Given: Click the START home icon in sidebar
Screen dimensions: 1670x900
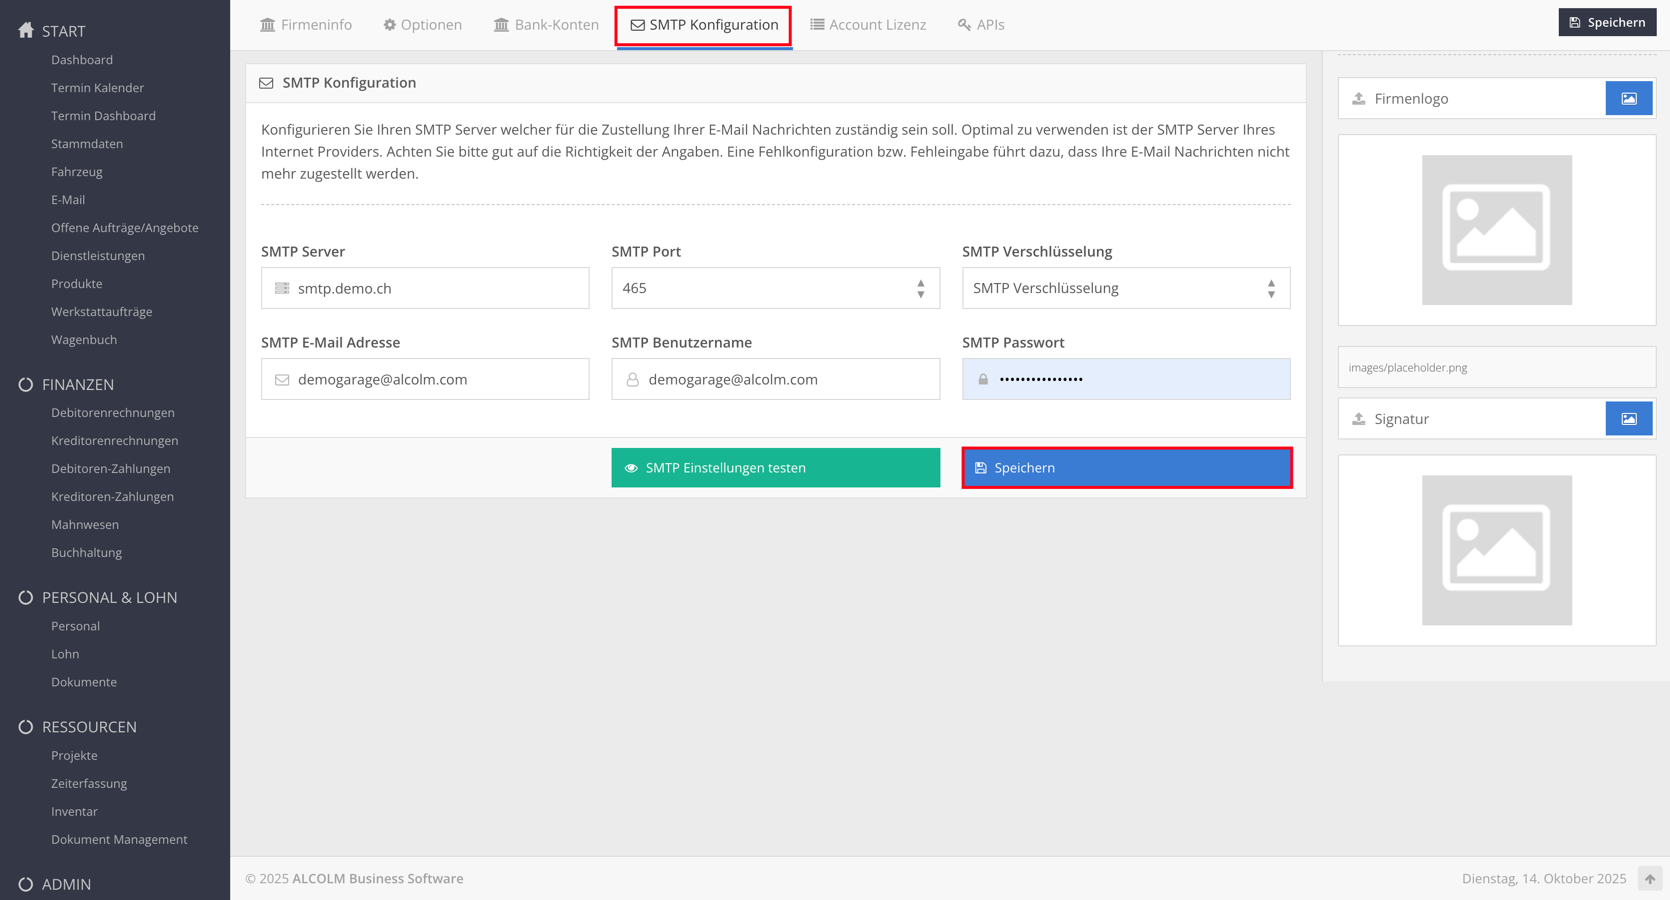Looking at the screenshot, I should pos(26,30).
